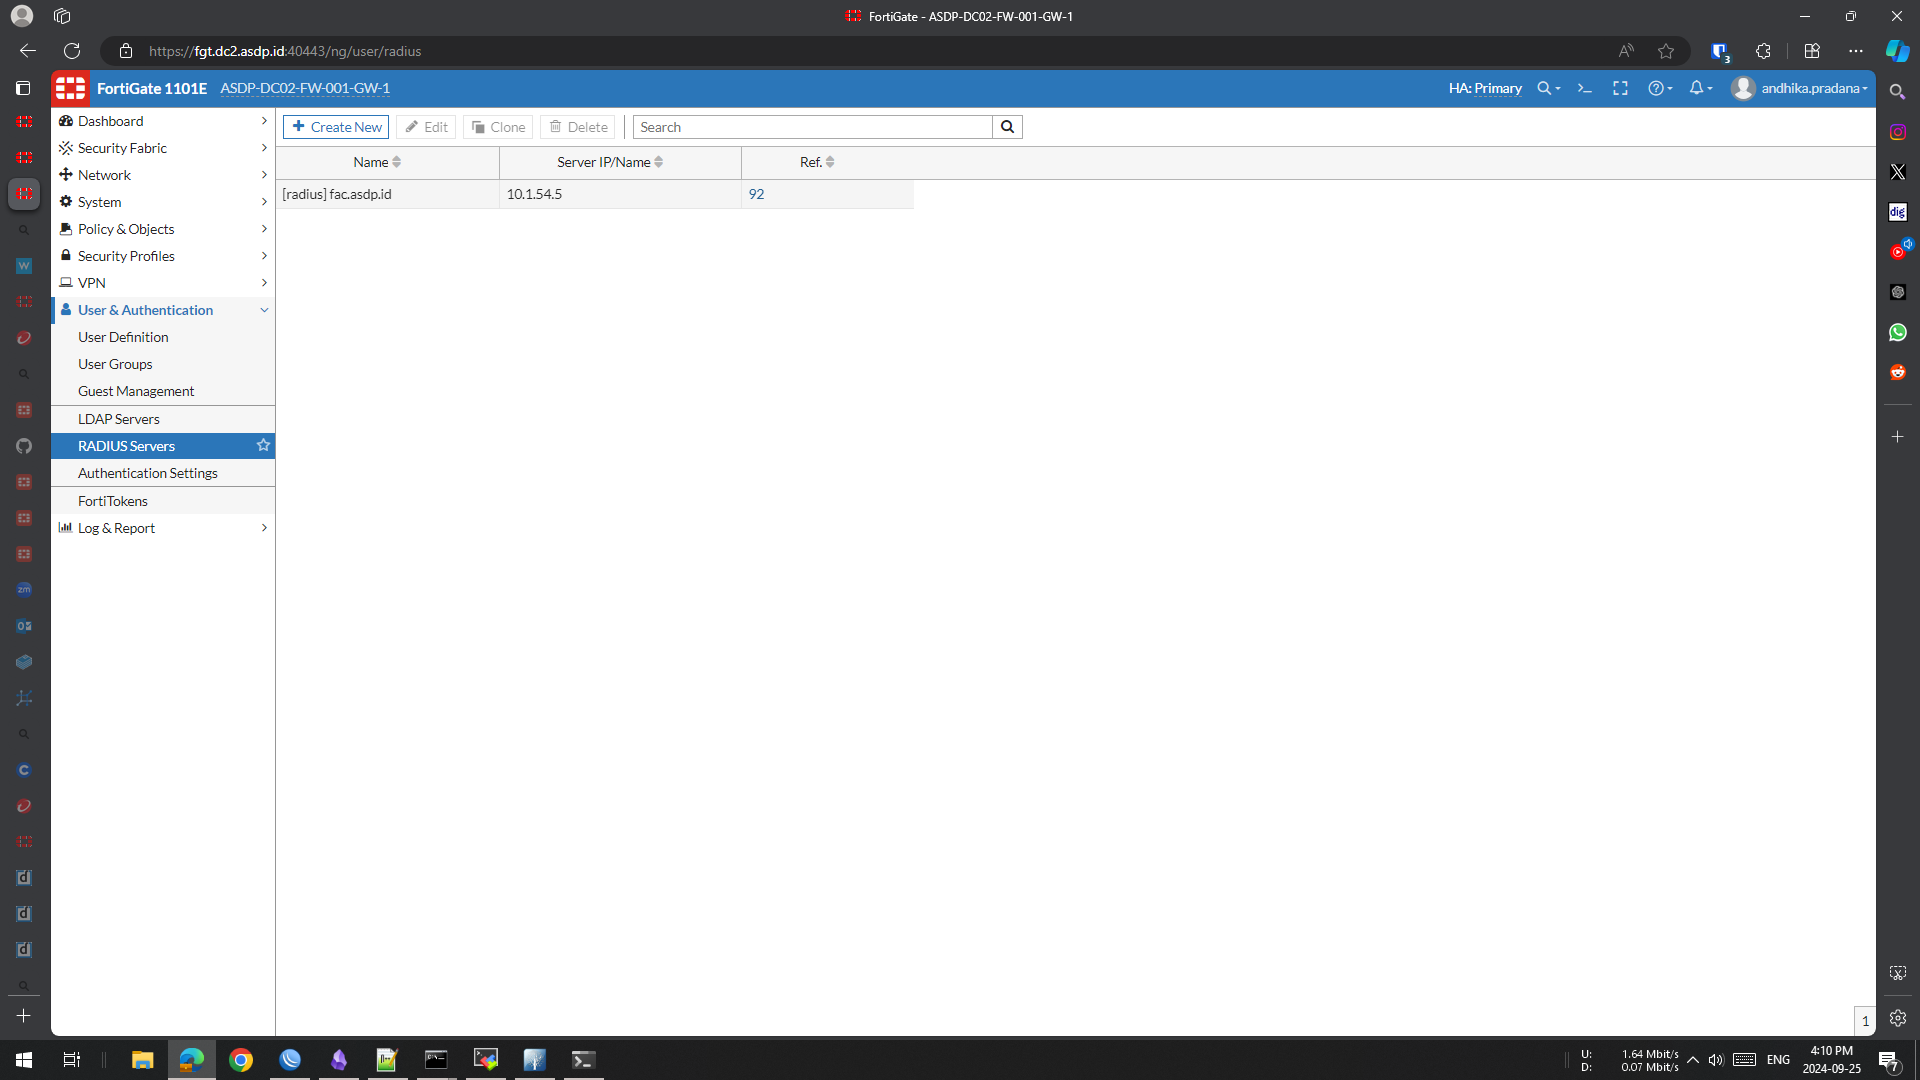Open the andhika.pradana user menu
The height and width of the screenshot is (1080, 1920).
tap(1801, 88)
